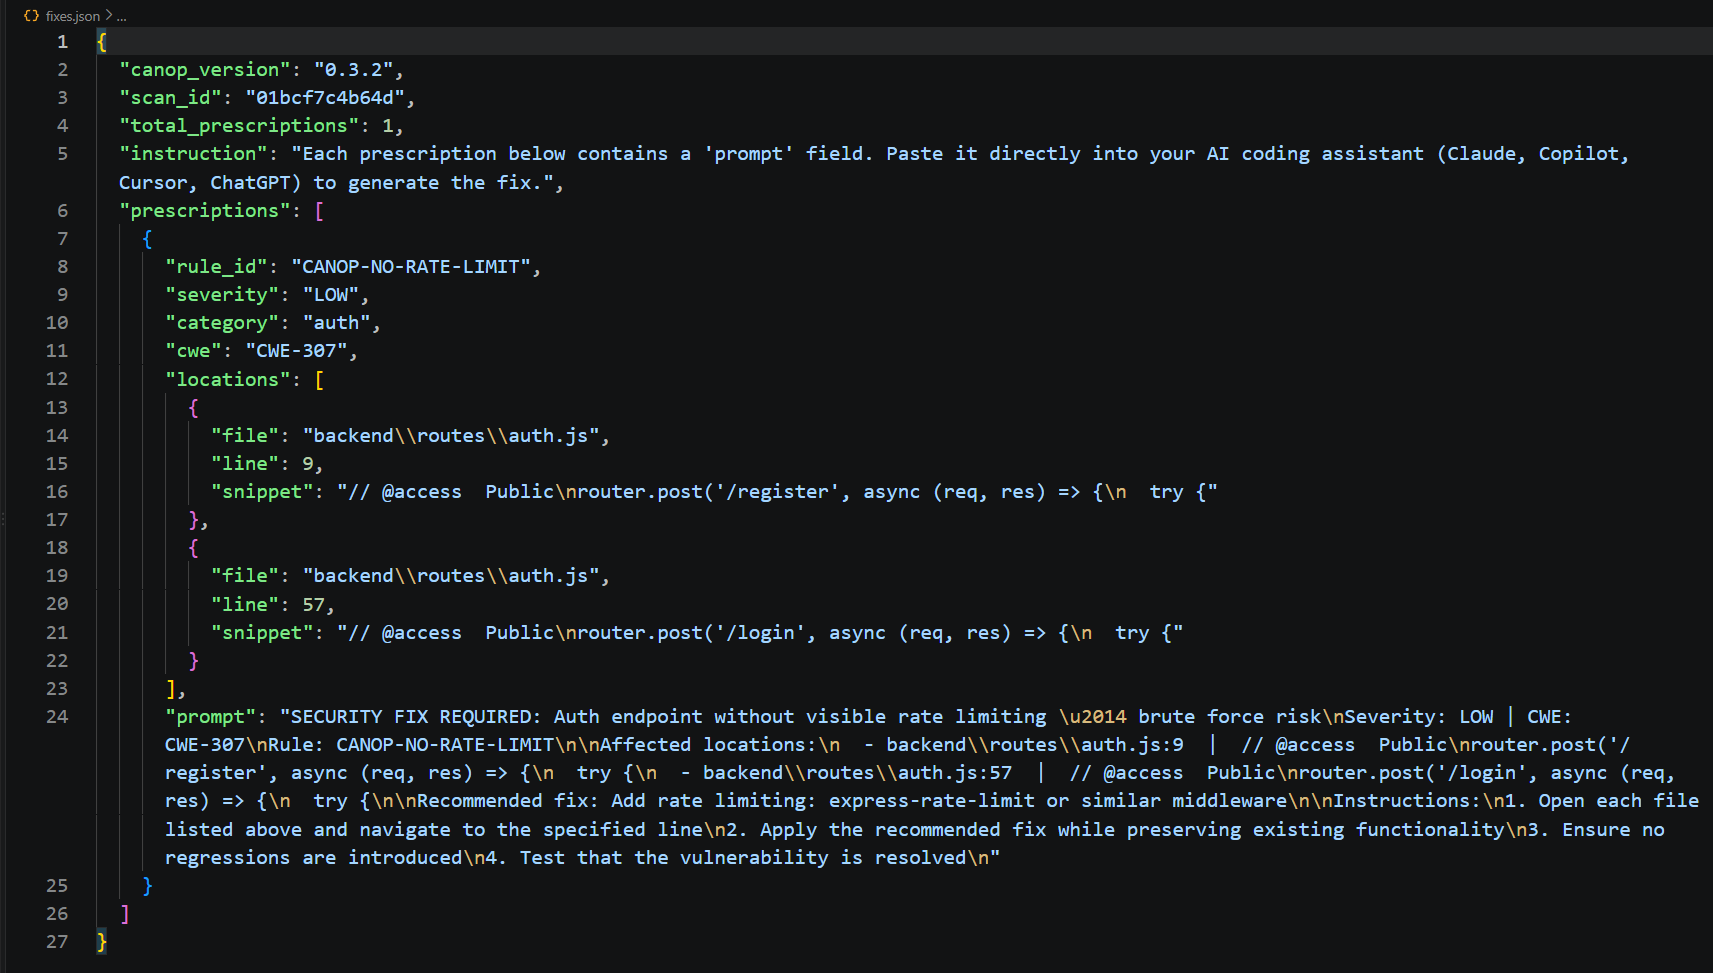
Task: Click the value 57 on line 20
Action: pos(314,605)
